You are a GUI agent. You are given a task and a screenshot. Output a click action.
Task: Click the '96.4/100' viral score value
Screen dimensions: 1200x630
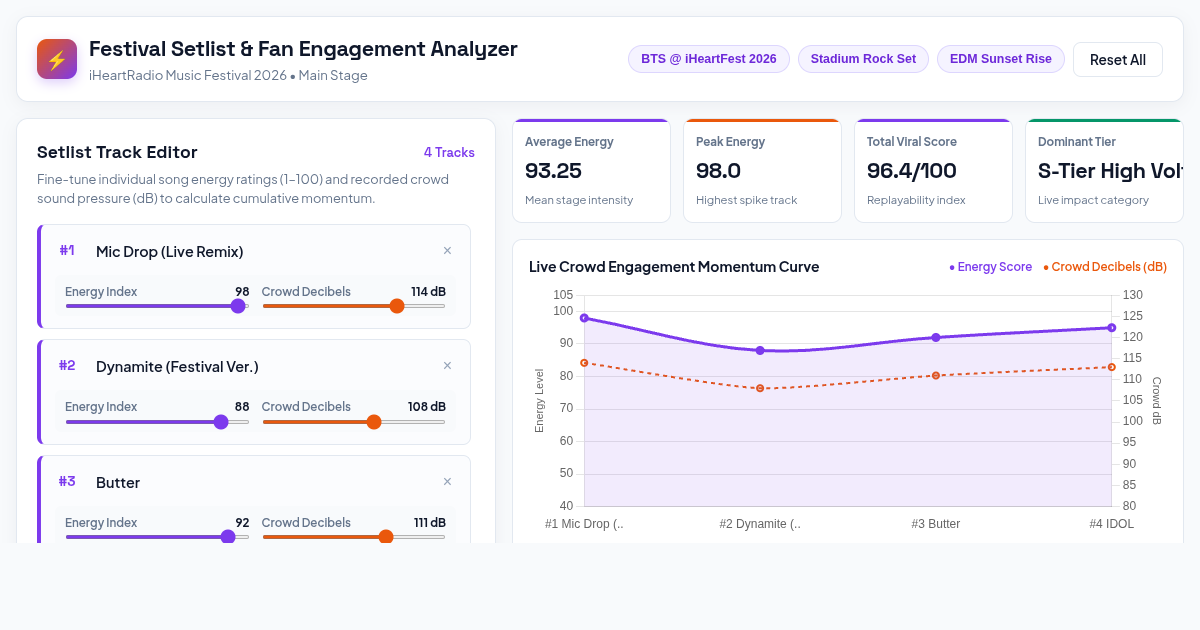(x=912, y=171)
